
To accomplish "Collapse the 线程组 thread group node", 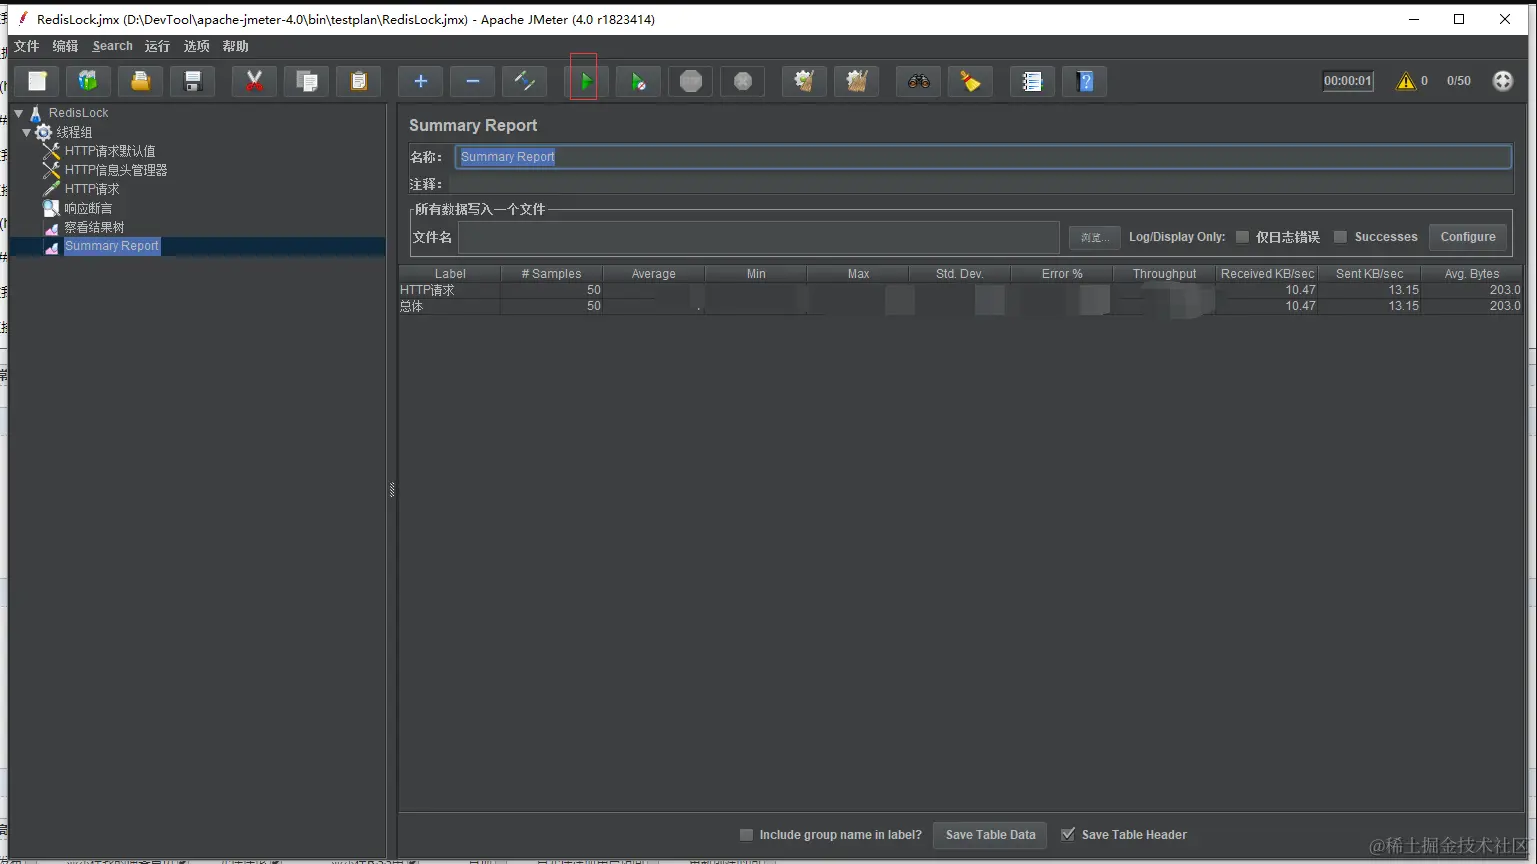I will [27, 132].
